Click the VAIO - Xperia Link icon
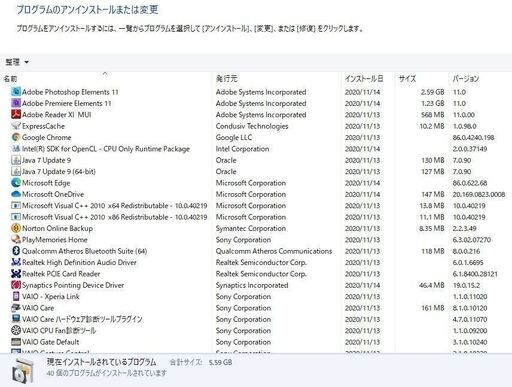512x387 pixels. point(16,296)
